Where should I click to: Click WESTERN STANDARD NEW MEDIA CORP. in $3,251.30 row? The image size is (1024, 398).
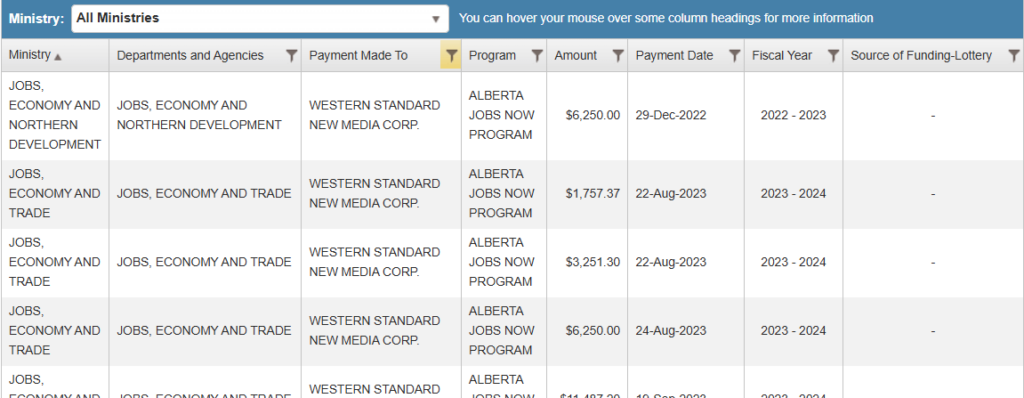(x=374, y=262)
